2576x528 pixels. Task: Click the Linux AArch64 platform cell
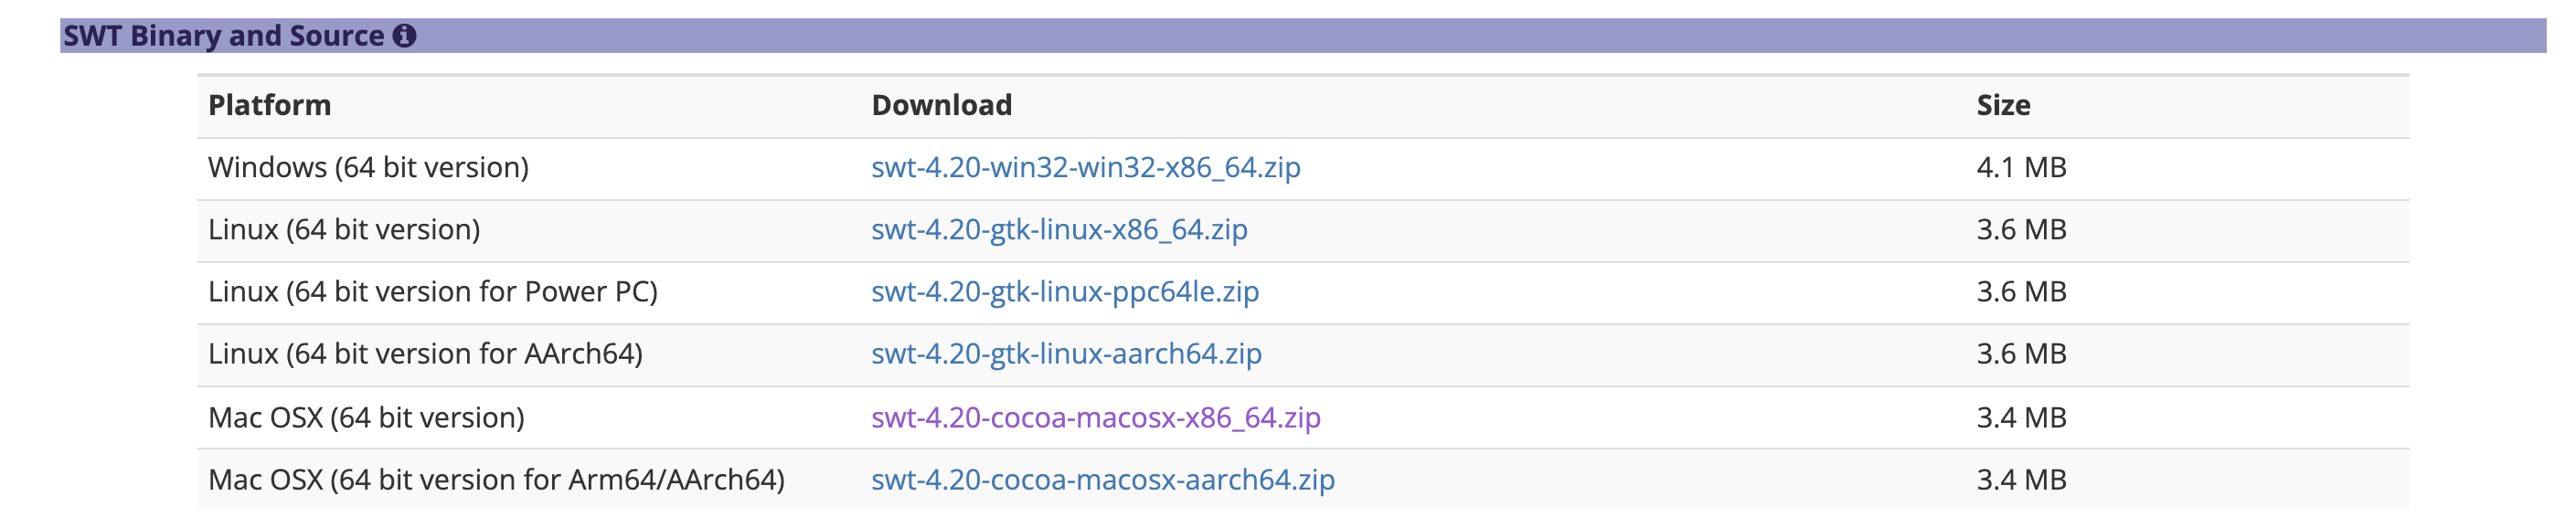pos(425,353)
